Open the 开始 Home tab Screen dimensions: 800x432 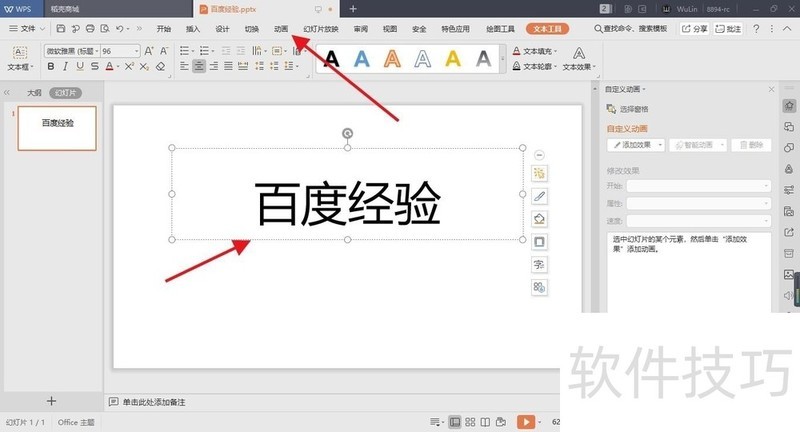pos(164,29)
